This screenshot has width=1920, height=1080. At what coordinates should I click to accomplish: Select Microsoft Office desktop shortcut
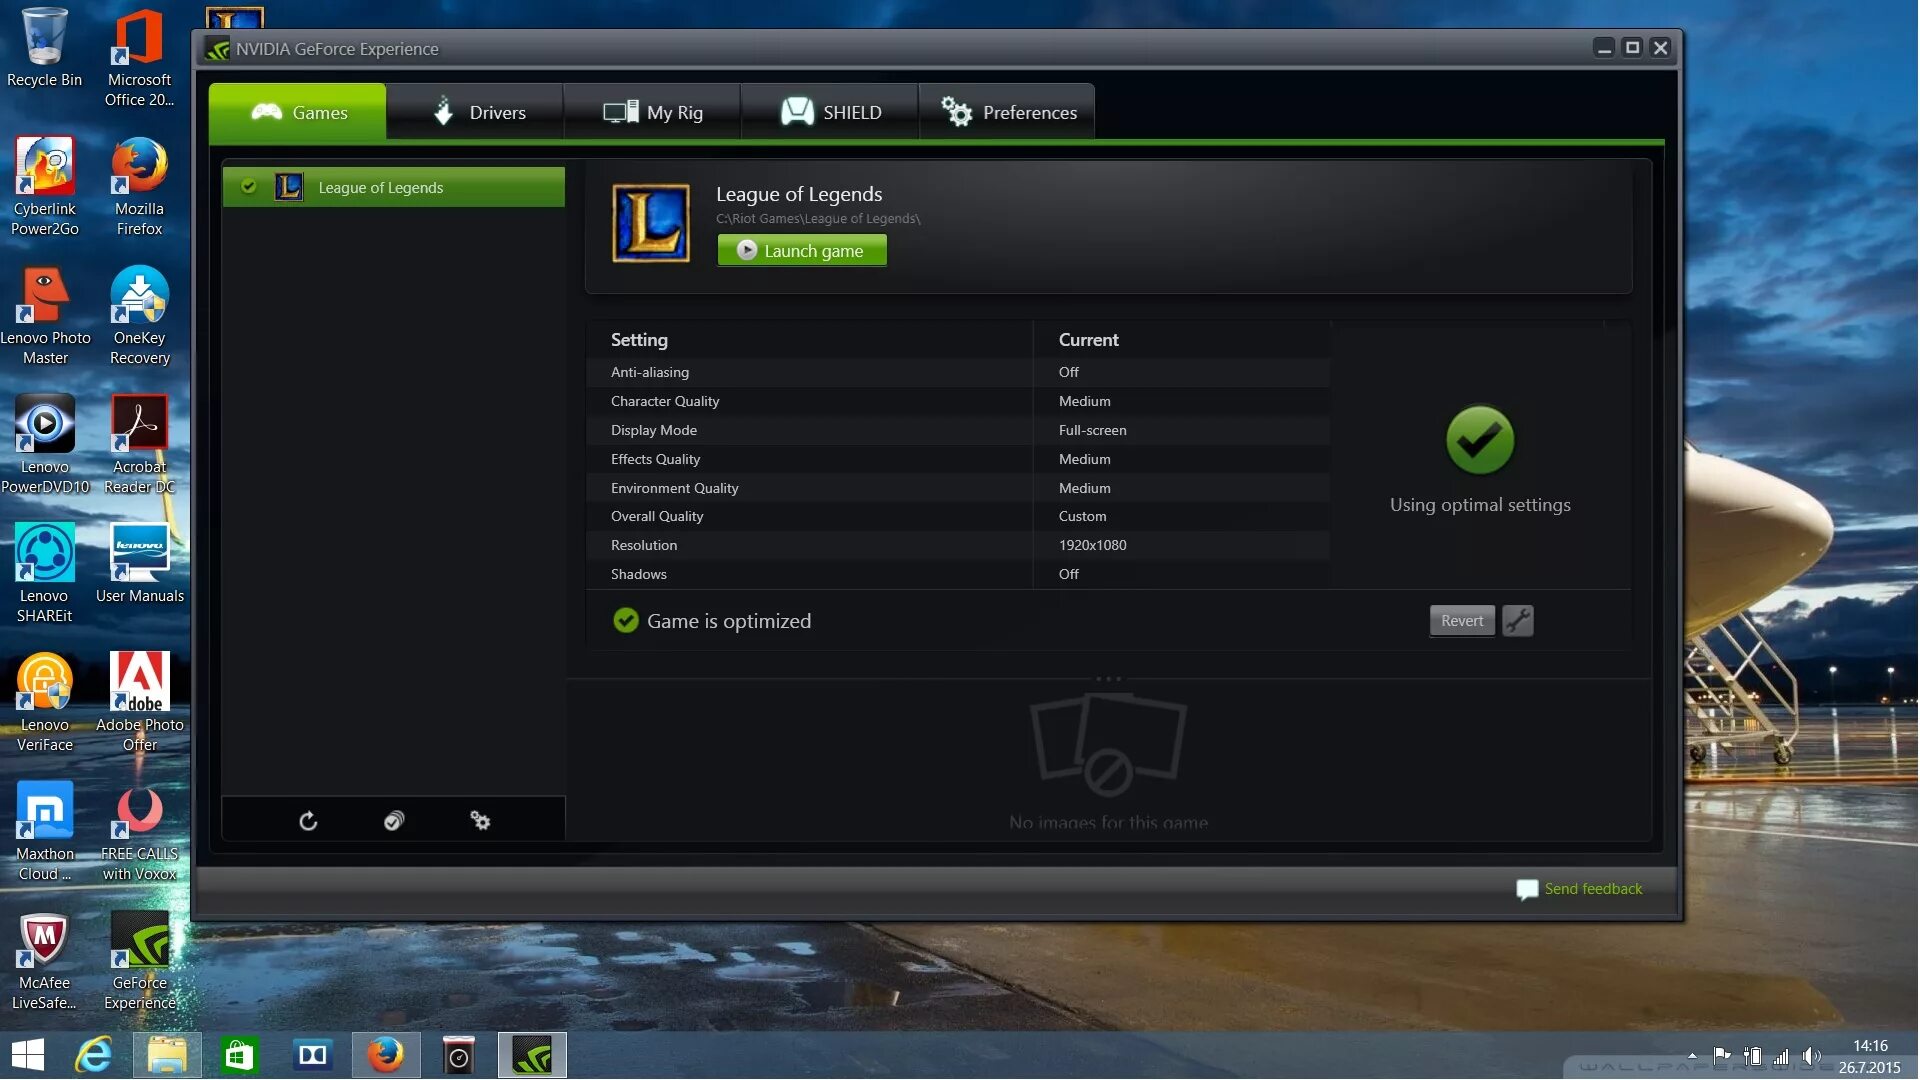click(x=139, y=58)
